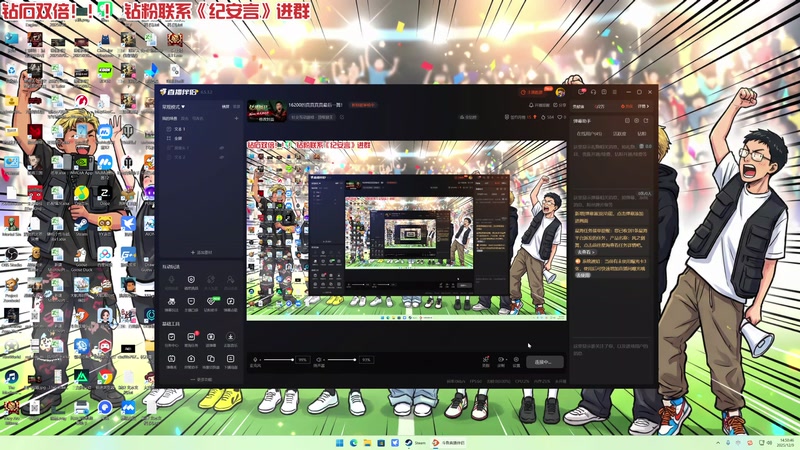The width and height of the screenshot is (800, 450).
Task: Open the first icon in the last tools row
Action: click(x=171, y=359)
